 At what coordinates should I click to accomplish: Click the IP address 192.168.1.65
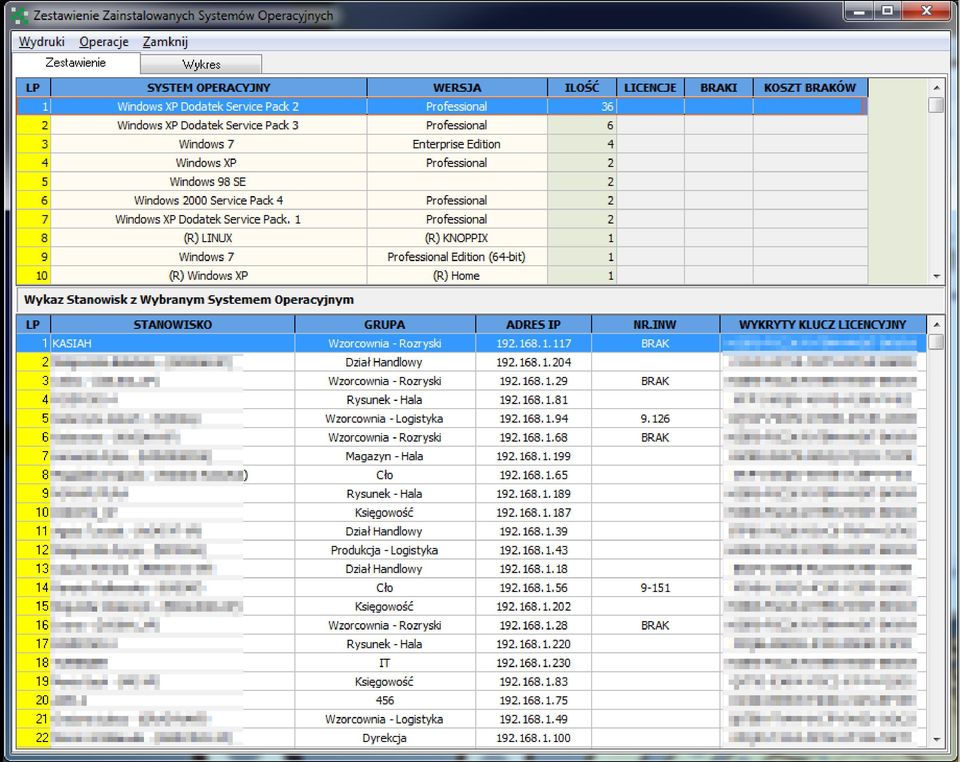tap(533, 475)
